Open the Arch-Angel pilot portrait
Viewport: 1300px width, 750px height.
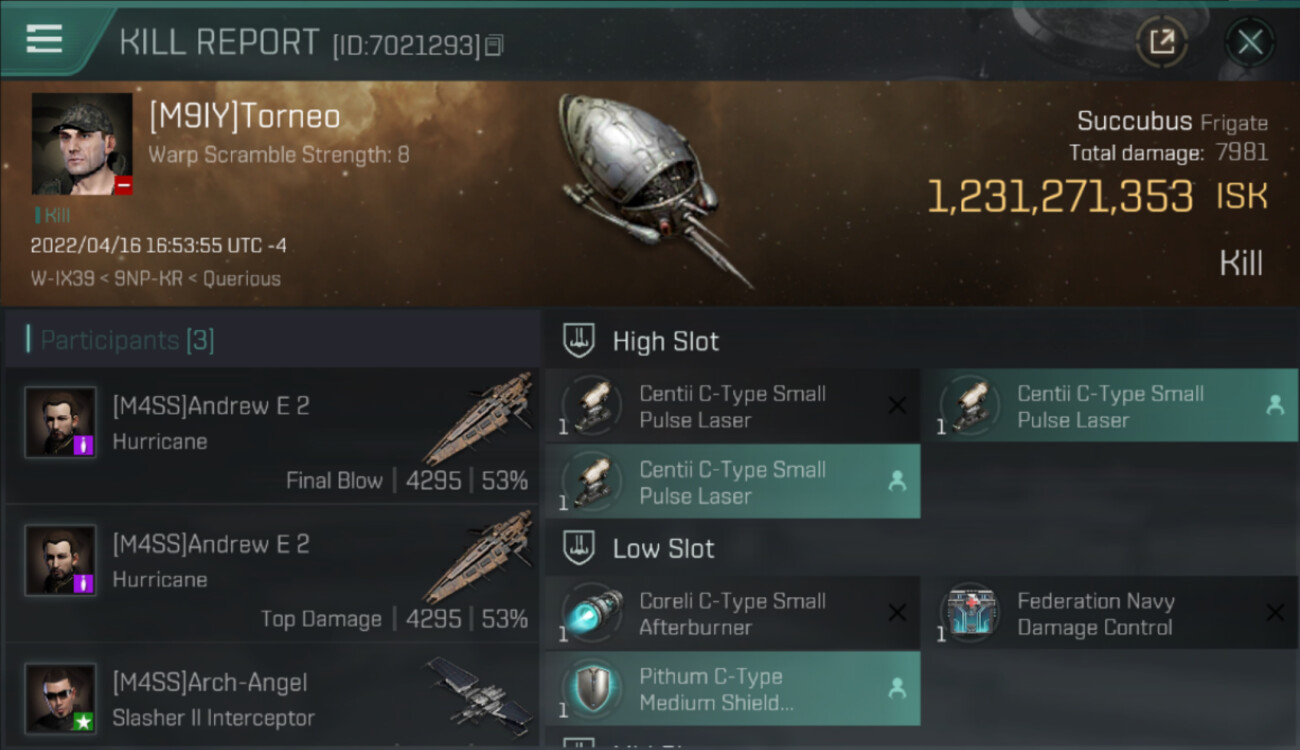60,698
